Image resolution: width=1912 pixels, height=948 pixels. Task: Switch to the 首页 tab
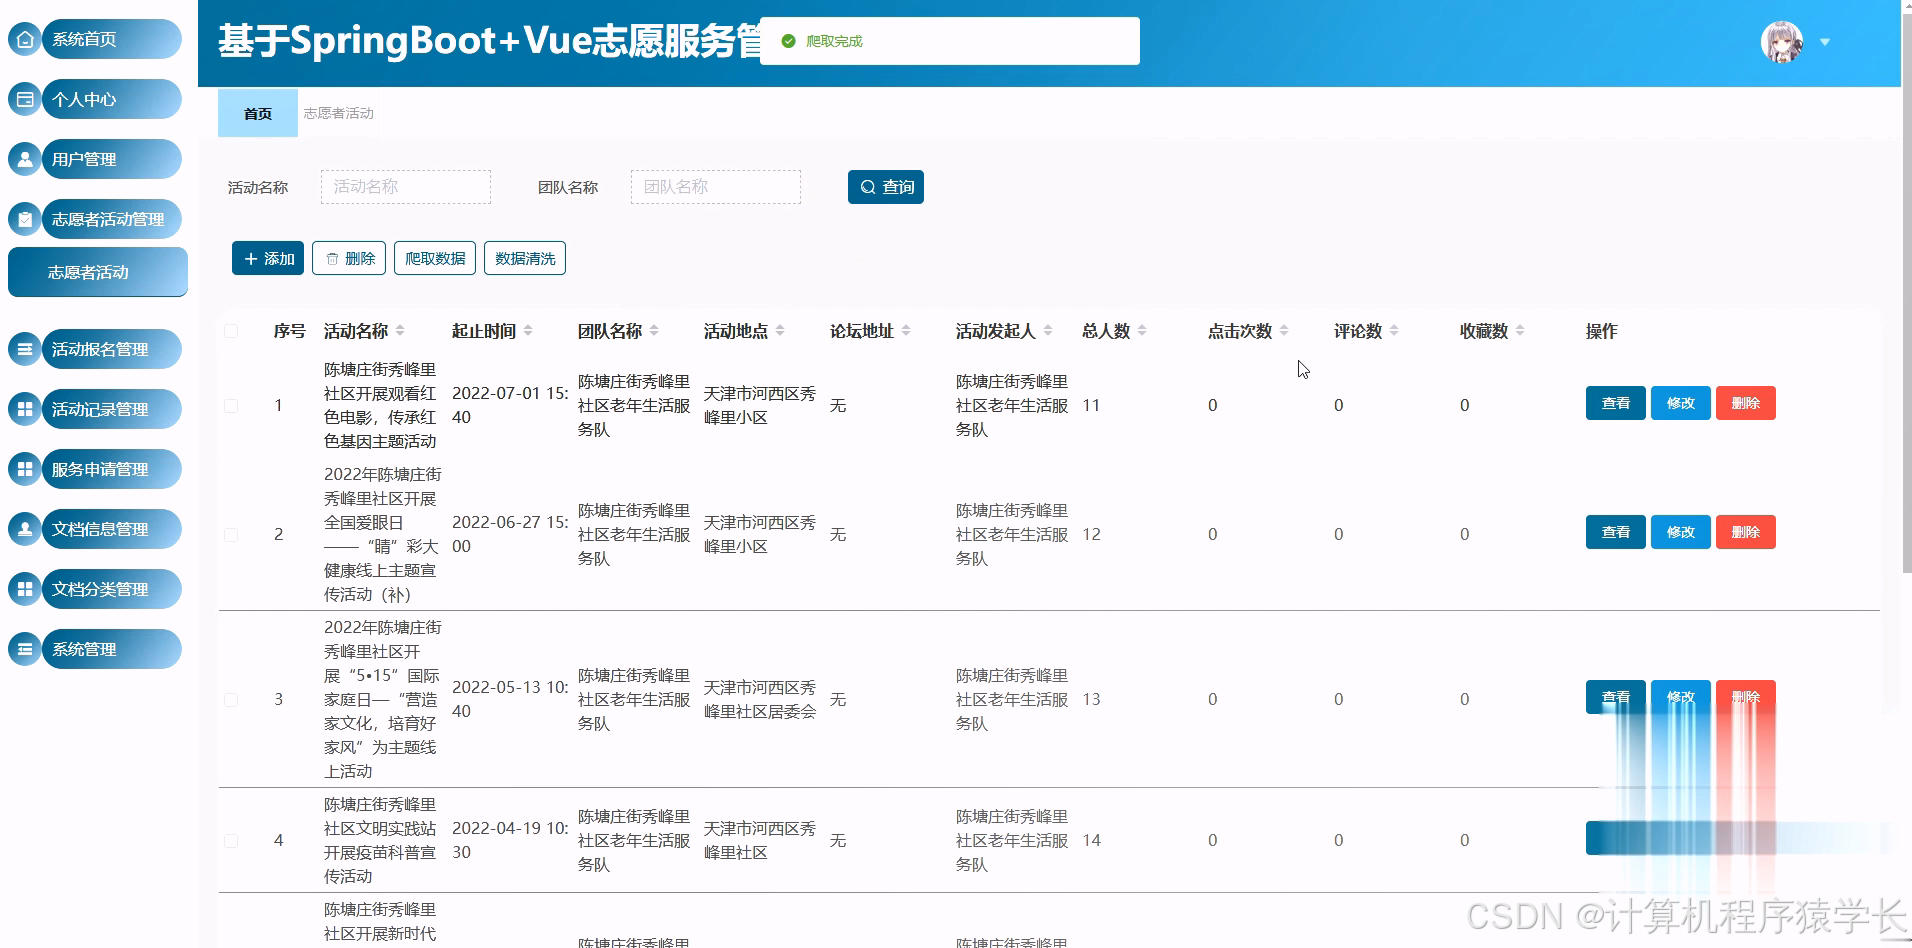(x=257, y=113)
